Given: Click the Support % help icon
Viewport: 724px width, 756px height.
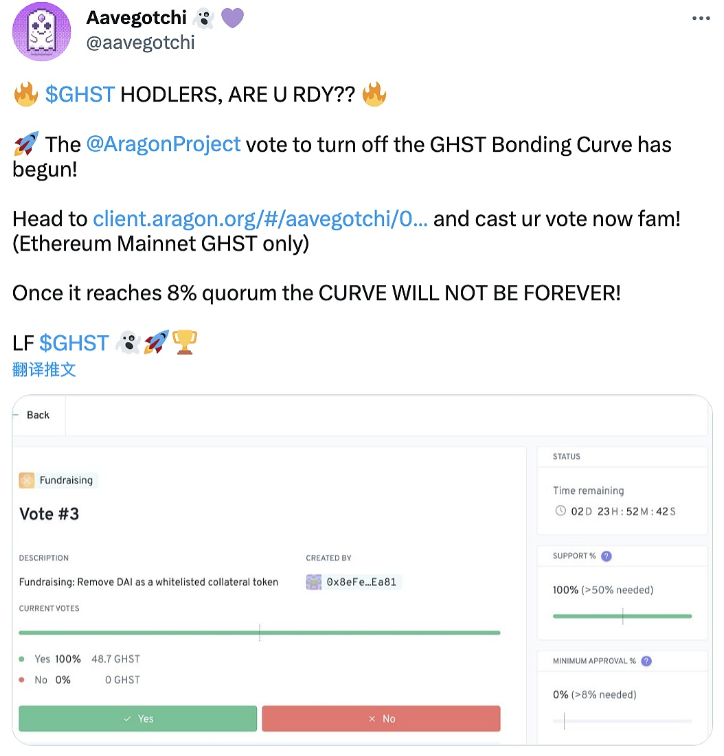Looking at the screenshot, I should 606,556.
